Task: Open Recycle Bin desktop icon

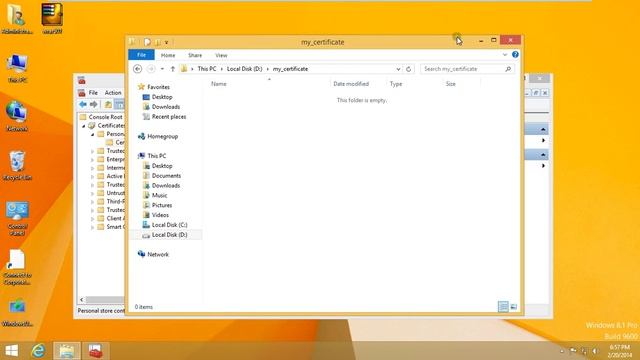Action: point(17,165)
